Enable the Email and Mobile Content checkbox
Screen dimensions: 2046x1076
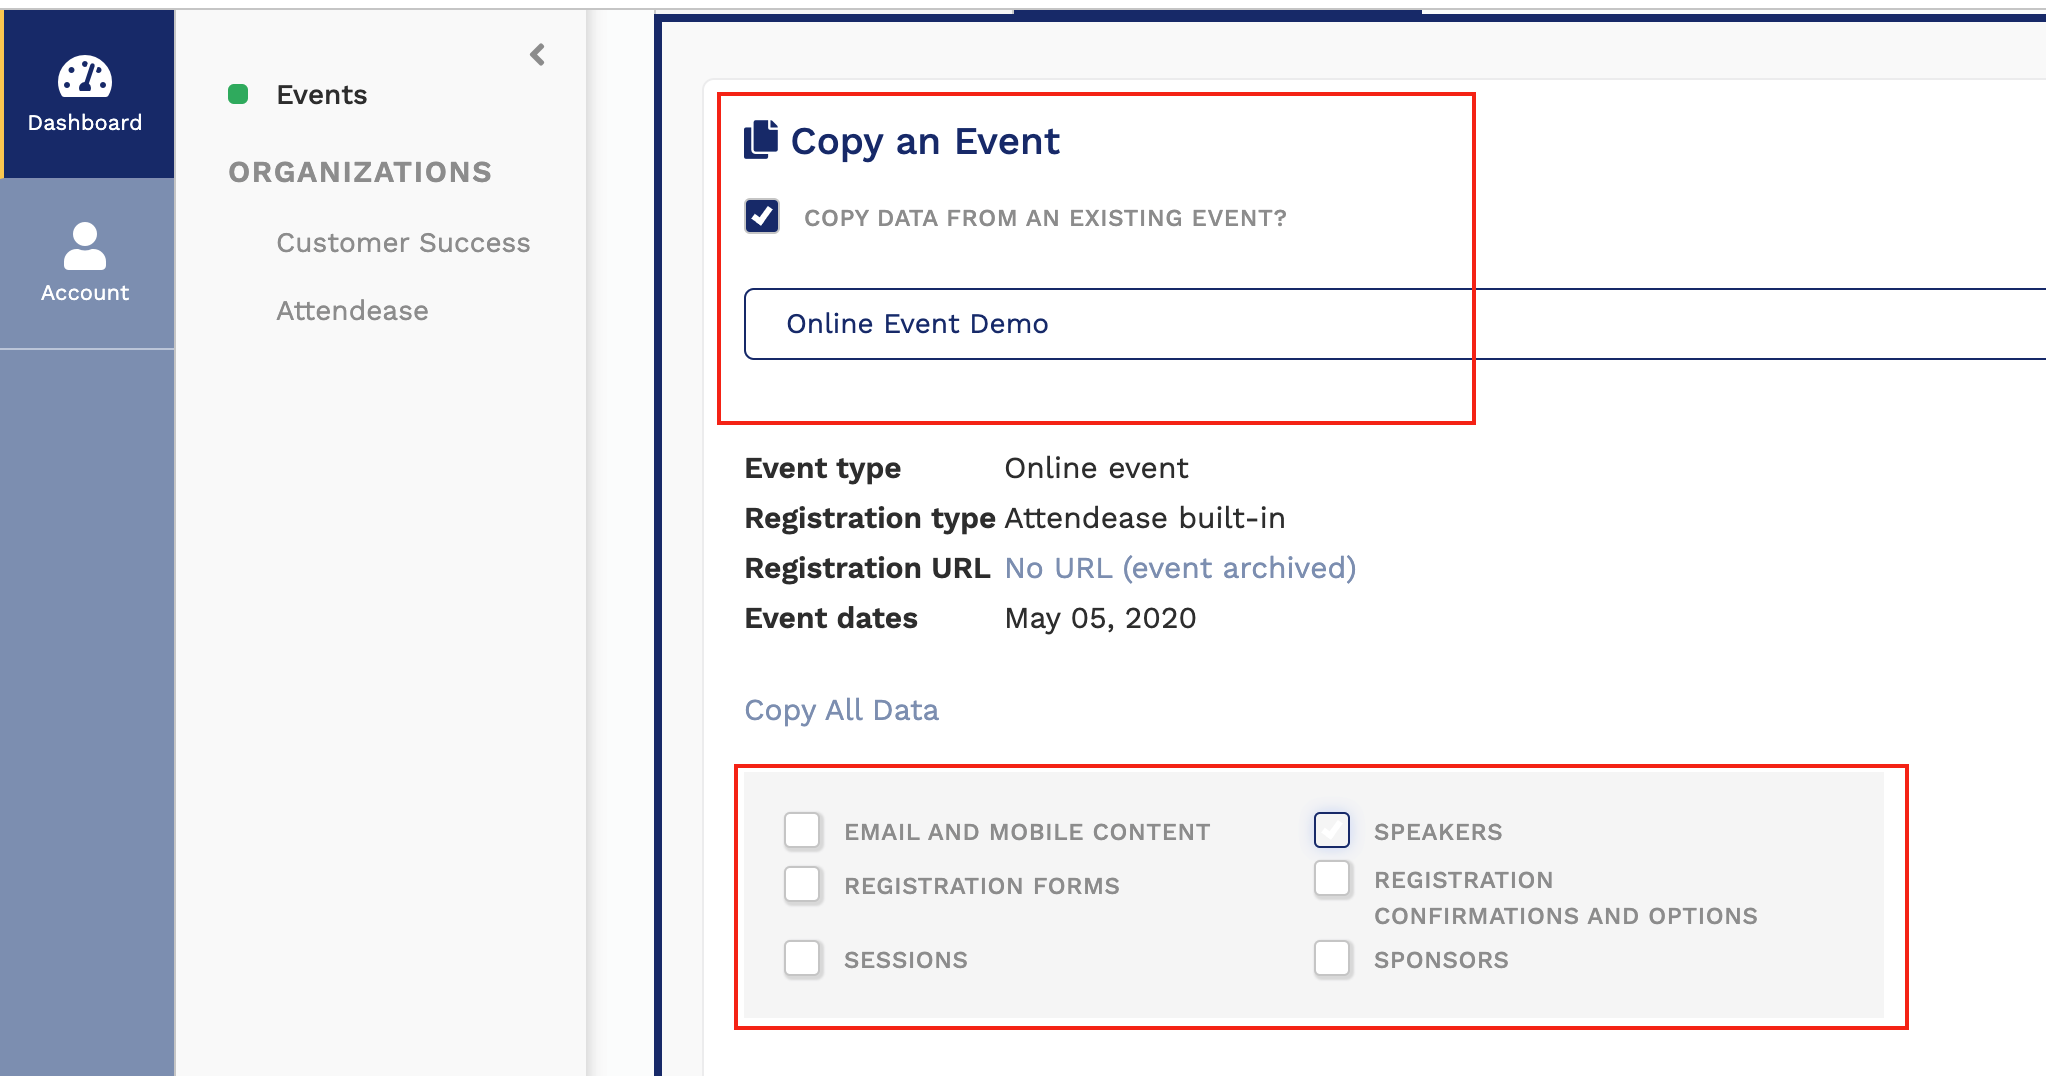tap(803, 830)
